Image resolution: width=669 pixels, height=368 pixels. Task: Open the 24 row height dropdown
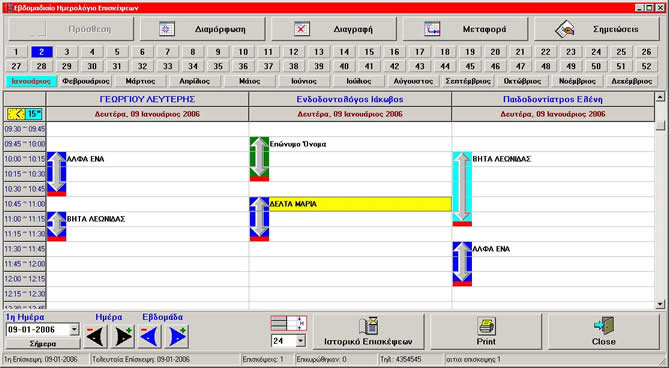[x=300, y=341]
